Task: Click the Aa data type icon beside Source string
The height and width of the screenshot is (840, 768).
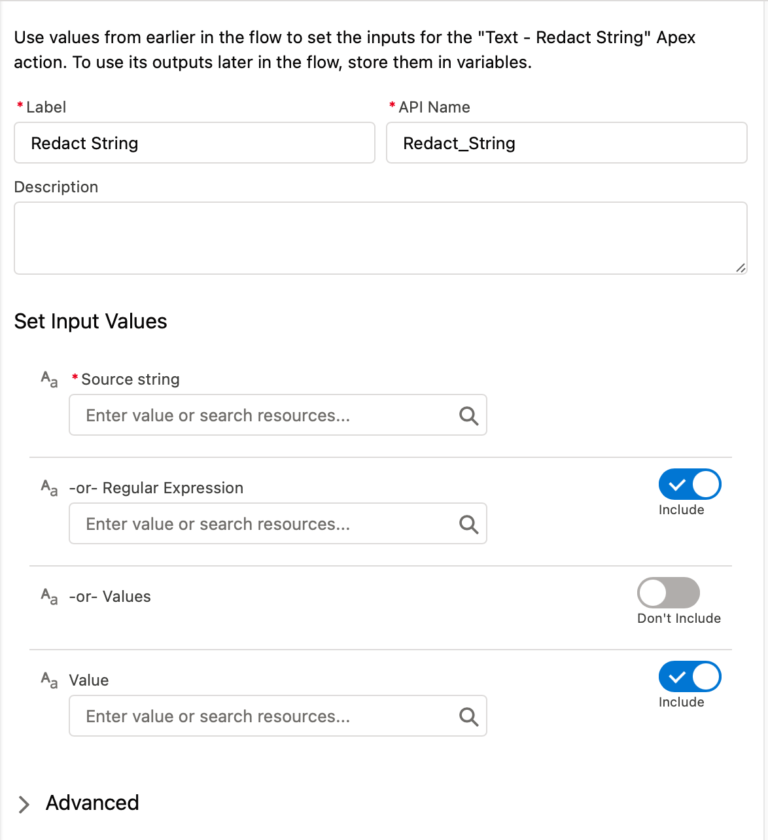Action: (x=48, y=379)
